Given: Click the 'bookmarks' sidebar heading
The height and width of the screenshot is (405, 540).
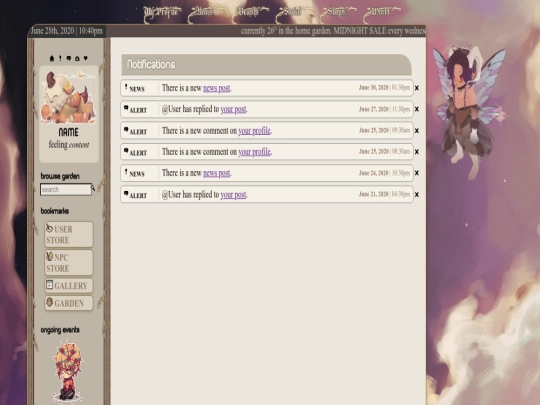Looking at the screenshot, I should [55, 211].
